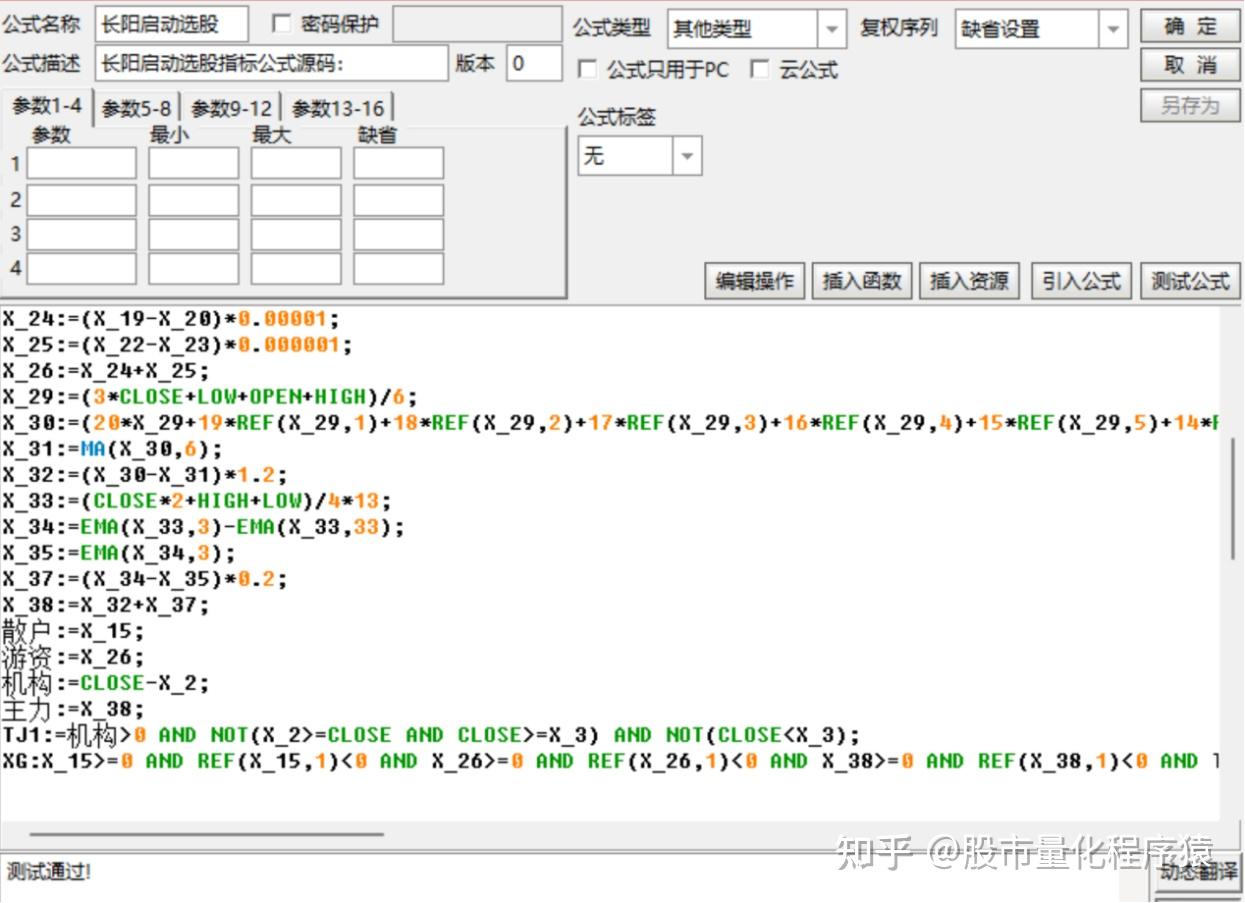The width and height of the screenshot is (1245, 903).
Task: Click the code editor vertical scrollbar thumb
Action: (x=1231, y=497)
